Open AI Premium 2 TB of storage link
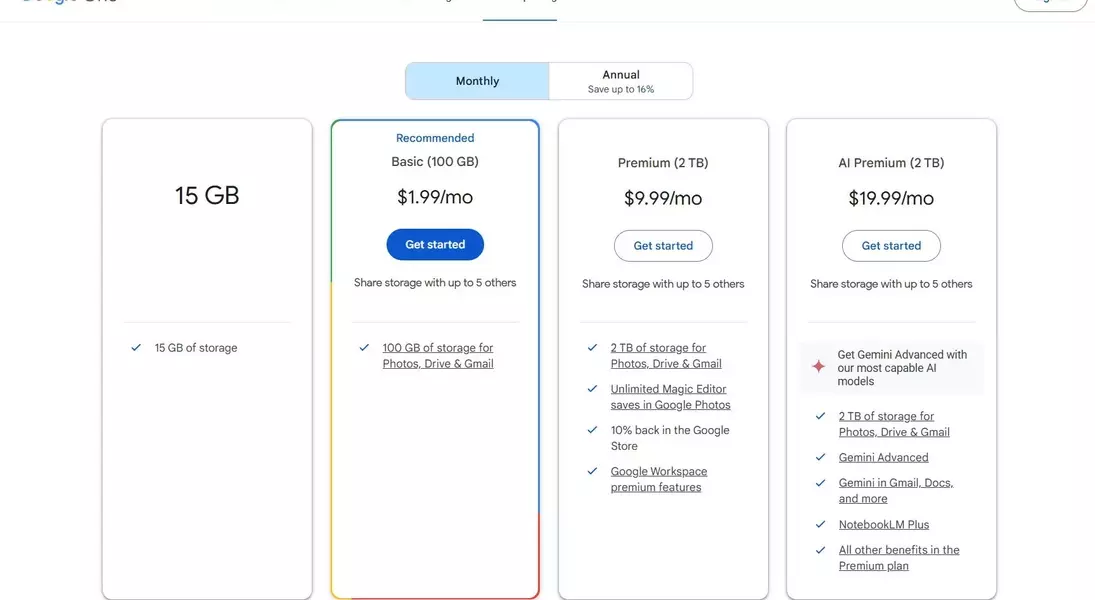The image size is (1095, 600). tap(894, 424)
